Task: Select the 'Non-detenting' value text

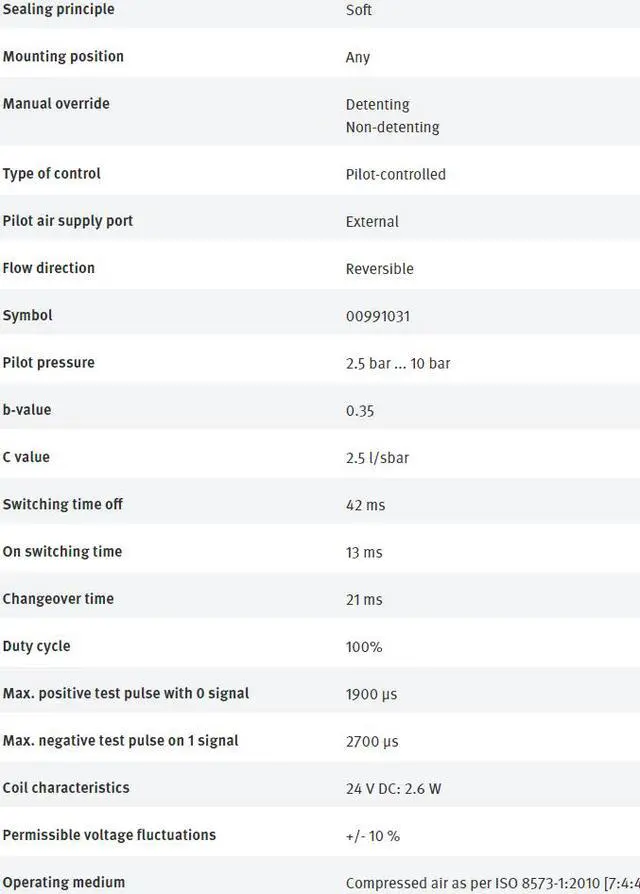Action: [392, 127]
